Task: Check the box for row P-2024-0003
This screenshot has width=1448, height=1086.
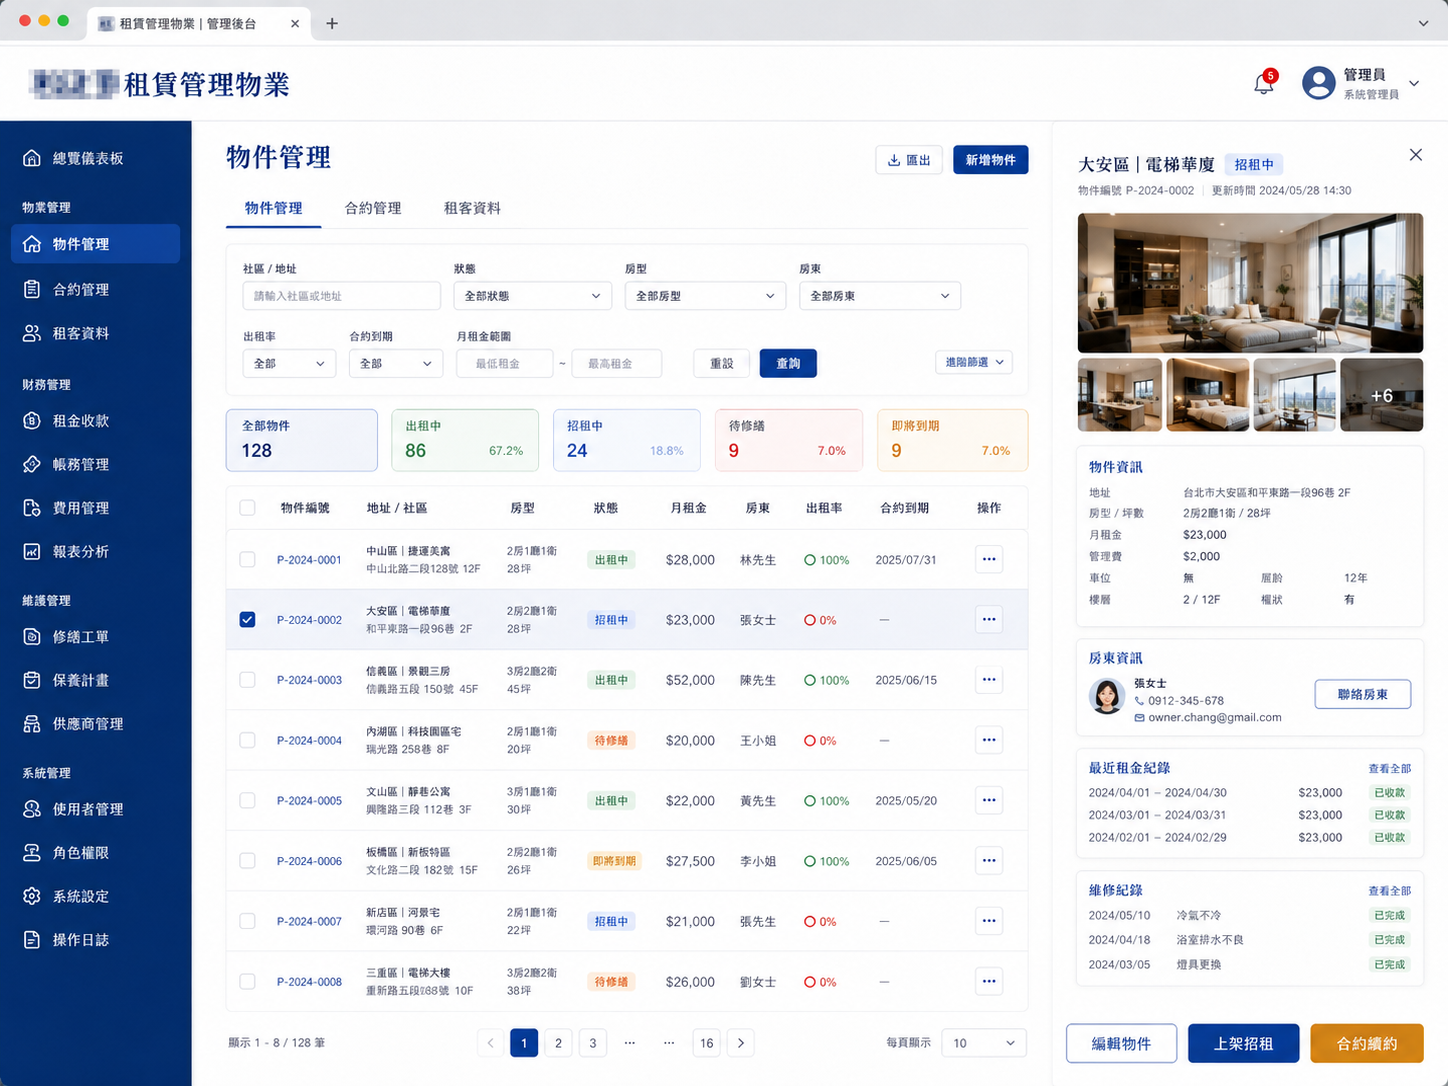Action: pos(247,679)
